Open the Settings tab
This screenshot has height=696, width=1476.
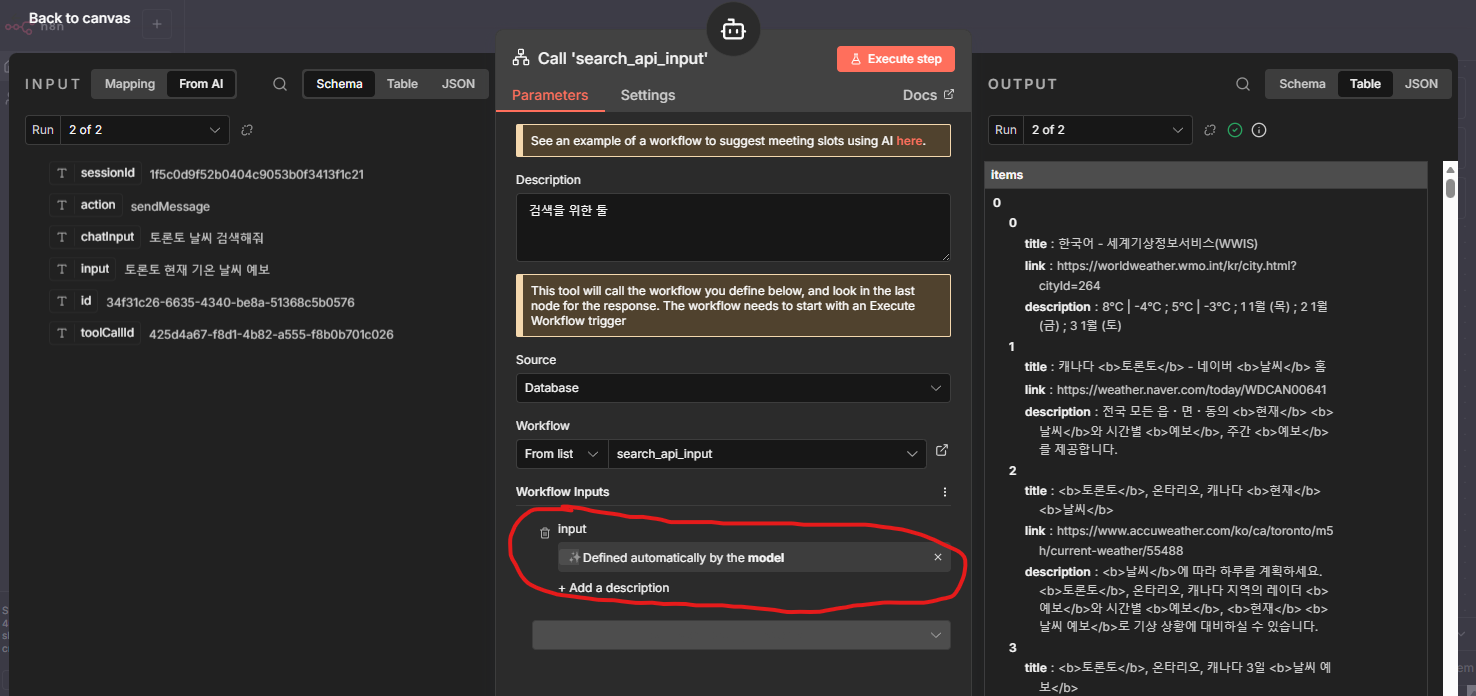click(648, 95)
